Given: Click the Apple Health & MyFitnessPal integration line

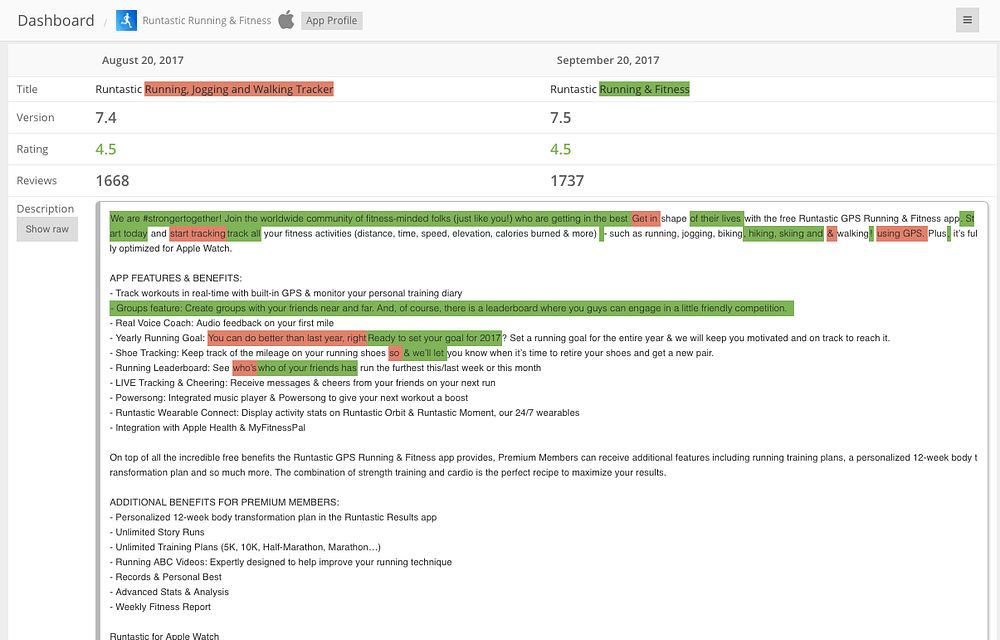Looking at the screenshot, I should tap(207, 428).
